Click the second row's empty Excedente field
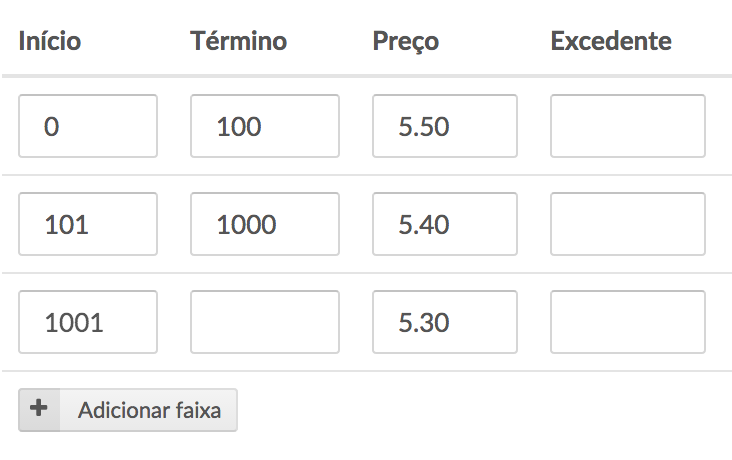Viewport: 732px width, 460px height. (x=628, y=224)
